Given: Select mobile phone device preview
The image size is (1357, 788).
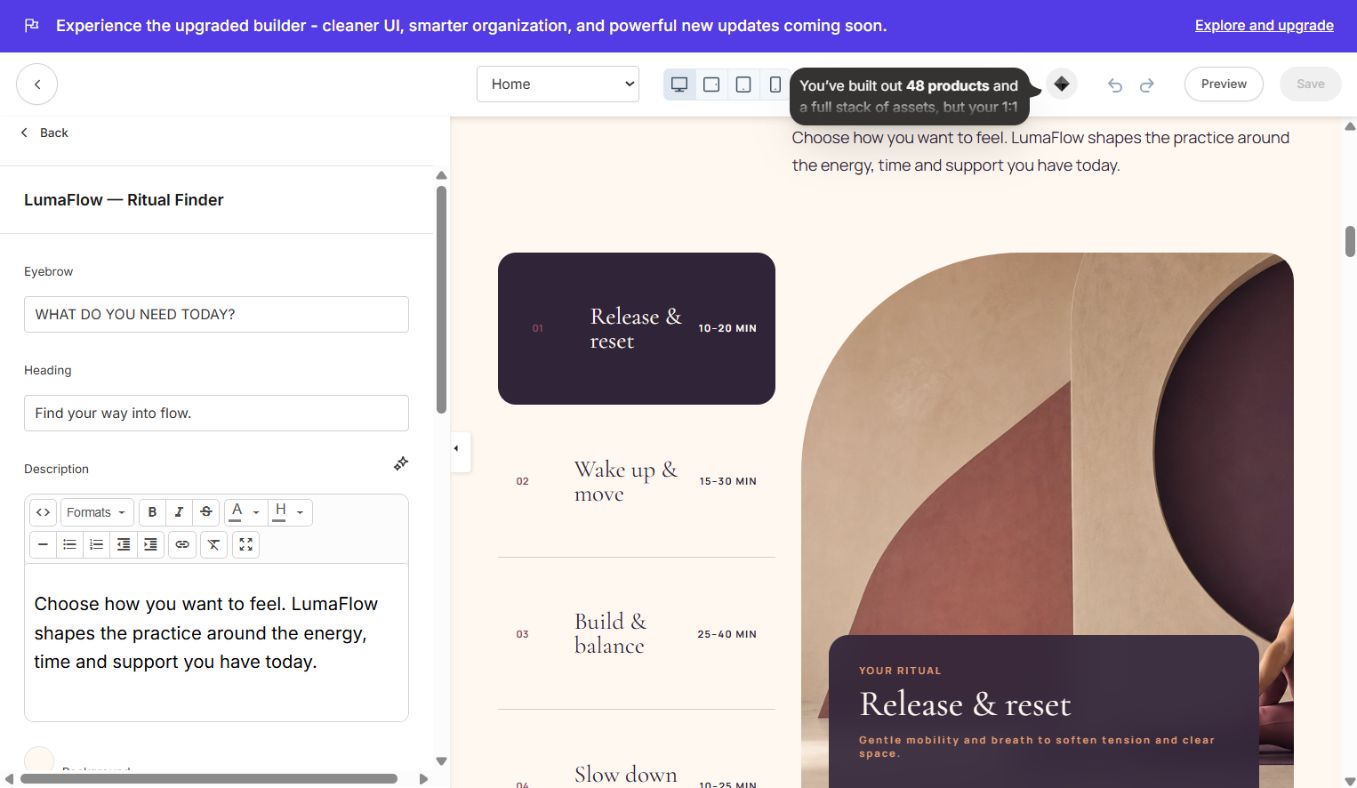Looking at the screenshot, I should click(775, 84).
